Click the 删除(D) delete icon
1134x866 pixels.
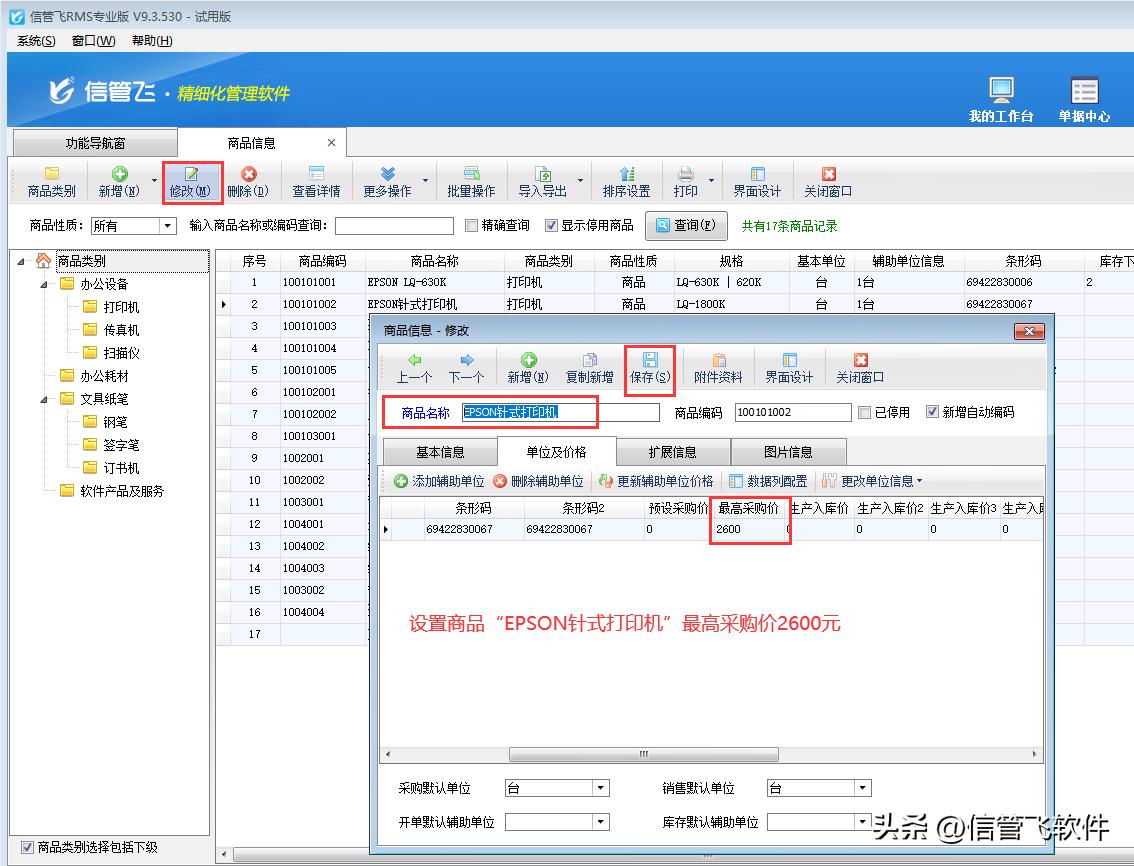pyautogui.click(x=249, y=182)
